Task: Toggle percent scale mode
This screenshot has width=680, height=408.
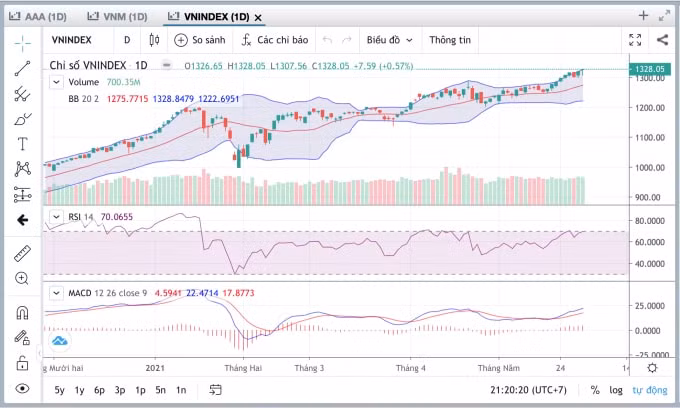Action: (x=595, y=390)
